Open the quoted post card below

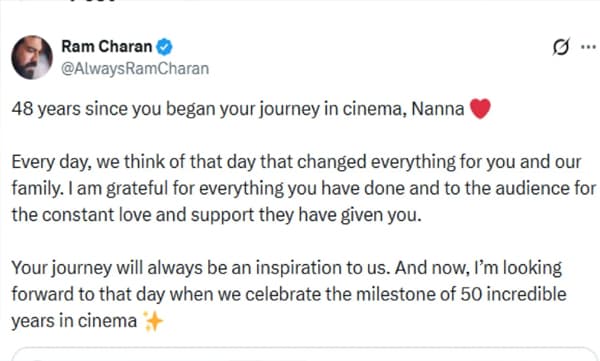[x=305, y=354]
